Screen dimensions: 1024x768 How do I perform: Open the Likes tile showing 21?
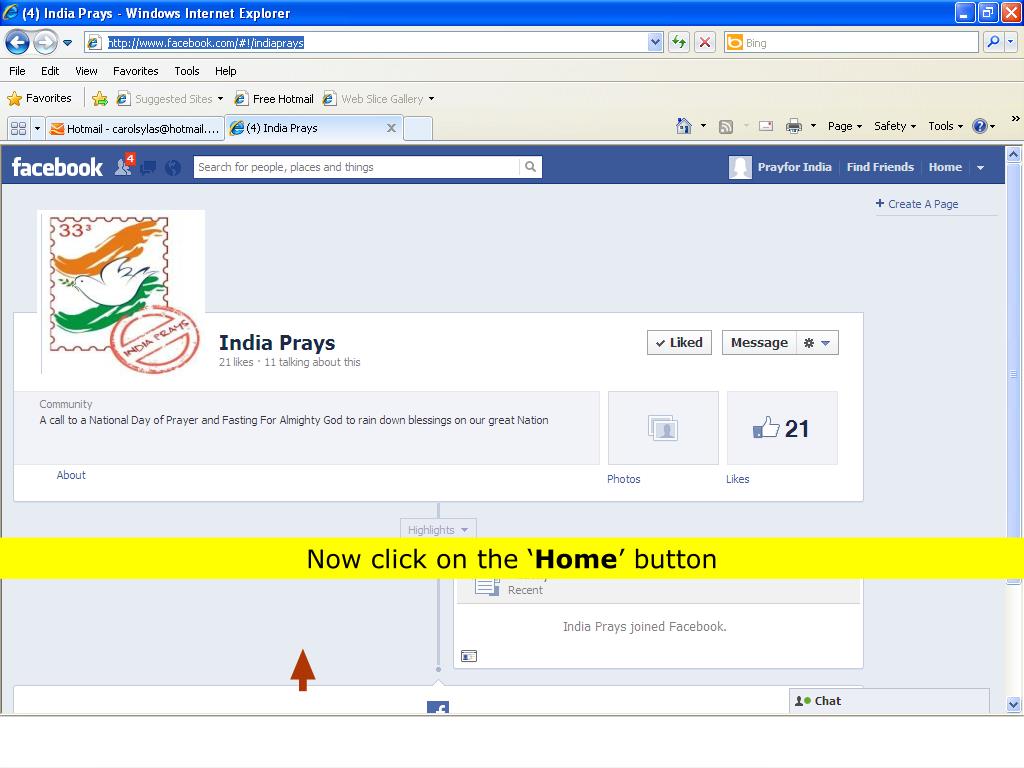coord(782,428)
